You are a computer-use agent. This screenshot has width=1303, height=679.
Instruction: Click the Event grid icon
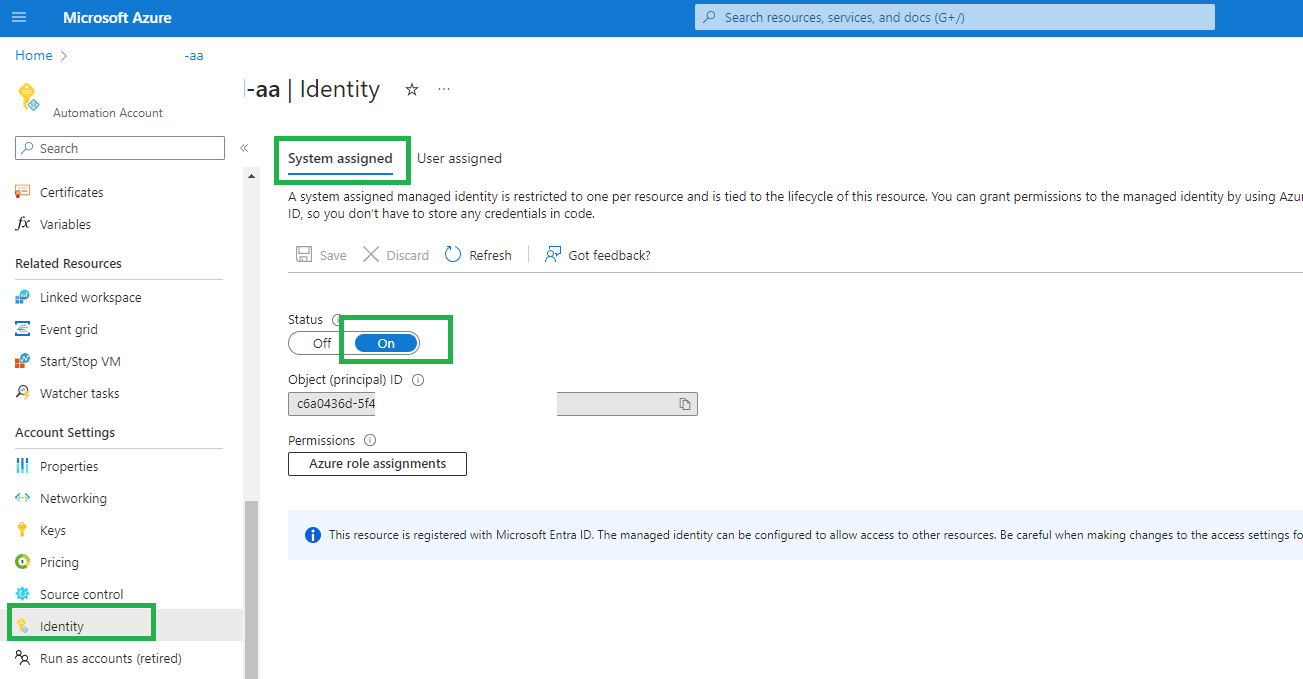click(23, 329)
